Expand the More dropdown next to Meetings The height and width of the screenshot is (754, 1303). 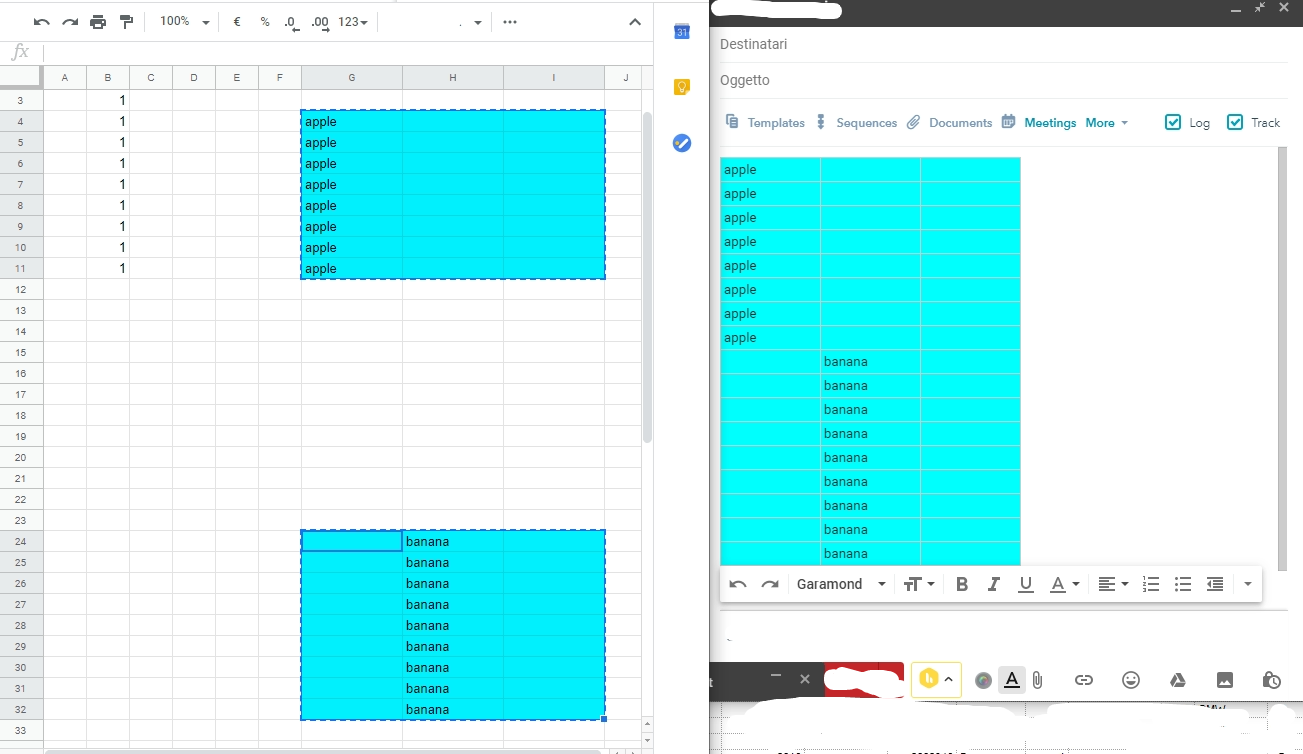point(1106,122)
